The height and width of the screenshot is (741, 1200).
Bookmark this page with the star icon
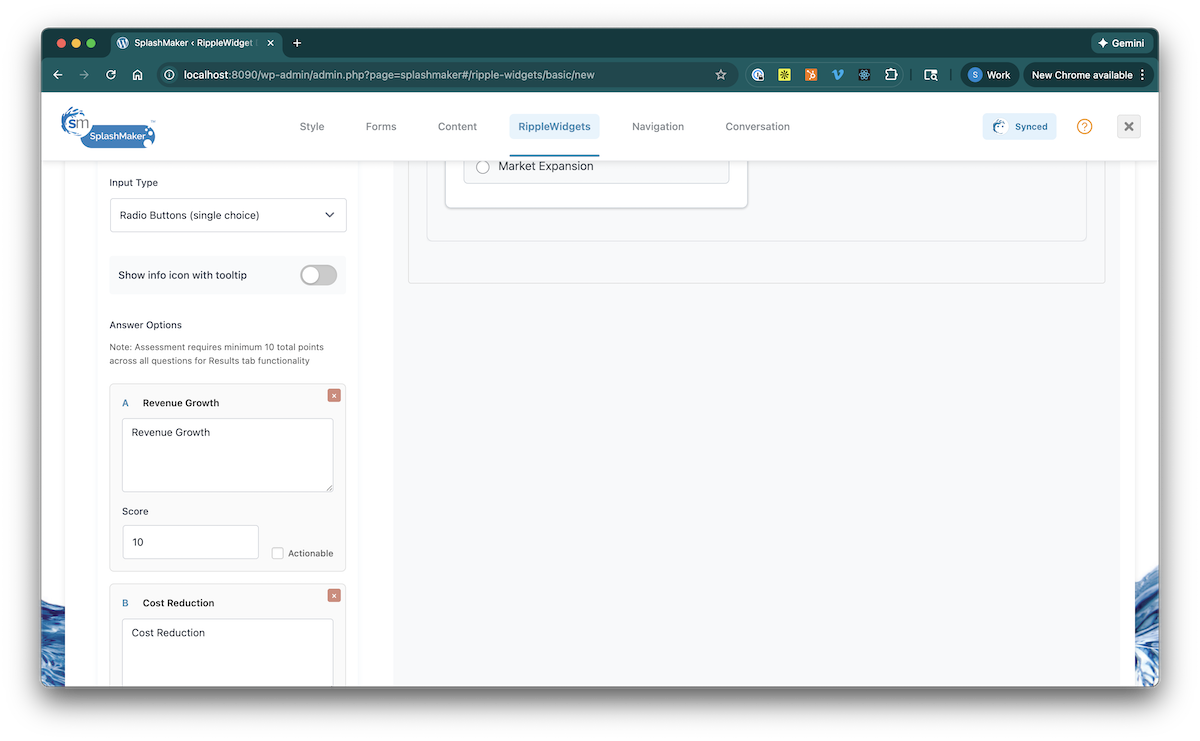click(721, 75)
